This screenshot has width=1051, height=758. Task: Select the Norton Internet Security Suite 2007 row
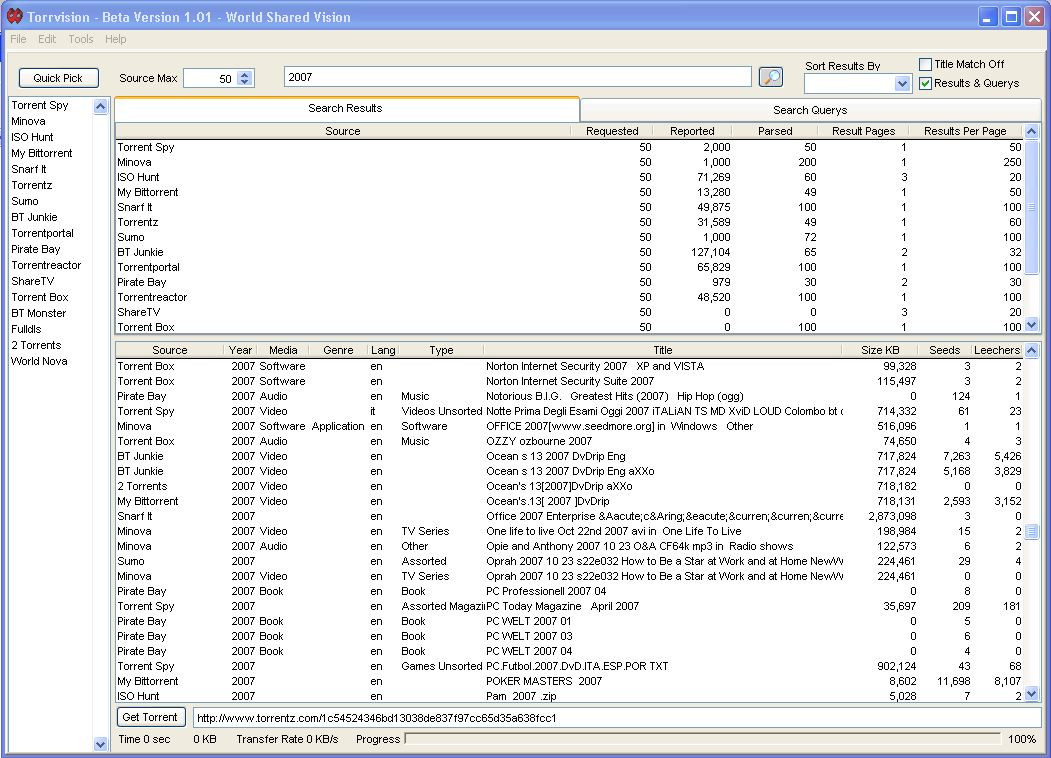(x=570, y=381)
